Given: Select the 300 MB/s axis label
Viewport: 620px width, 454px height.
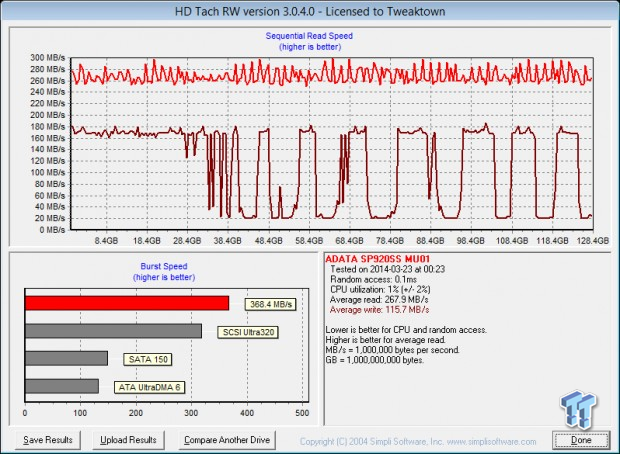Looking at the screenshot, I should pyautogui.click(x=47, y=58).
